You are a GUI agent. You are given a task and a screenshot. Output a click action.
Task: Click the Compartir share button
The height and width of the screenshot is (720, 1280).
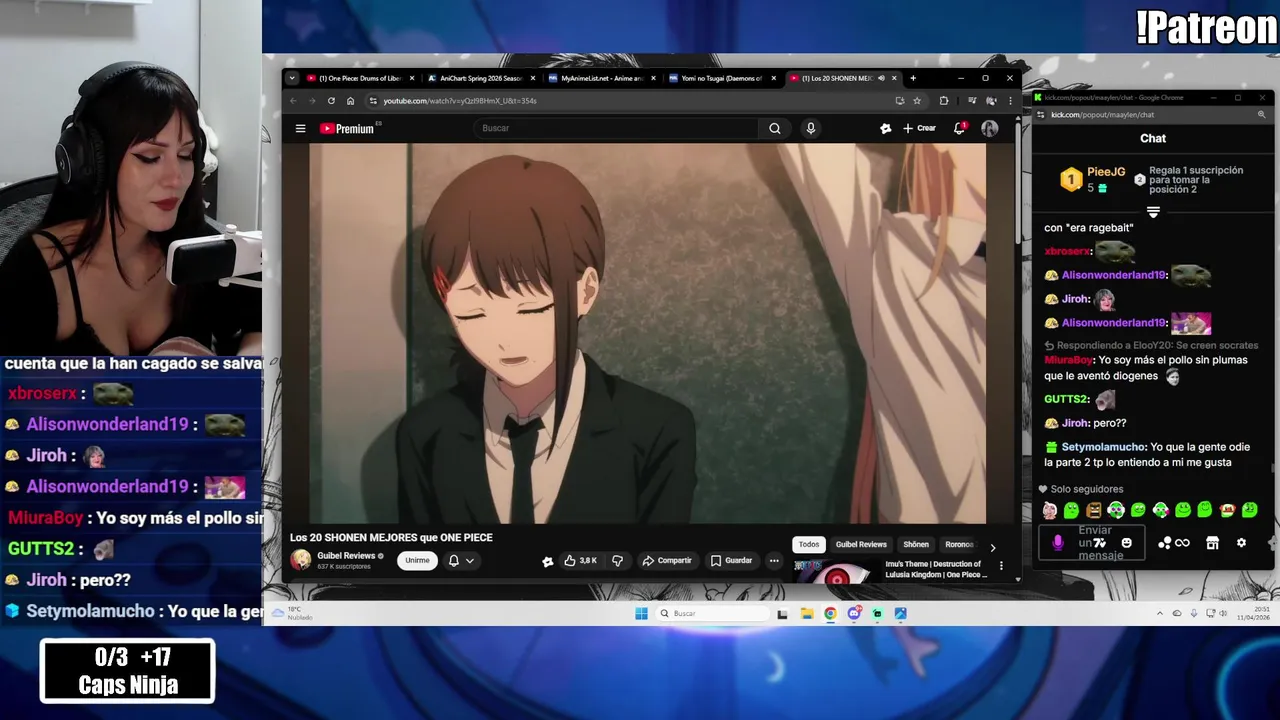(667, 561)
